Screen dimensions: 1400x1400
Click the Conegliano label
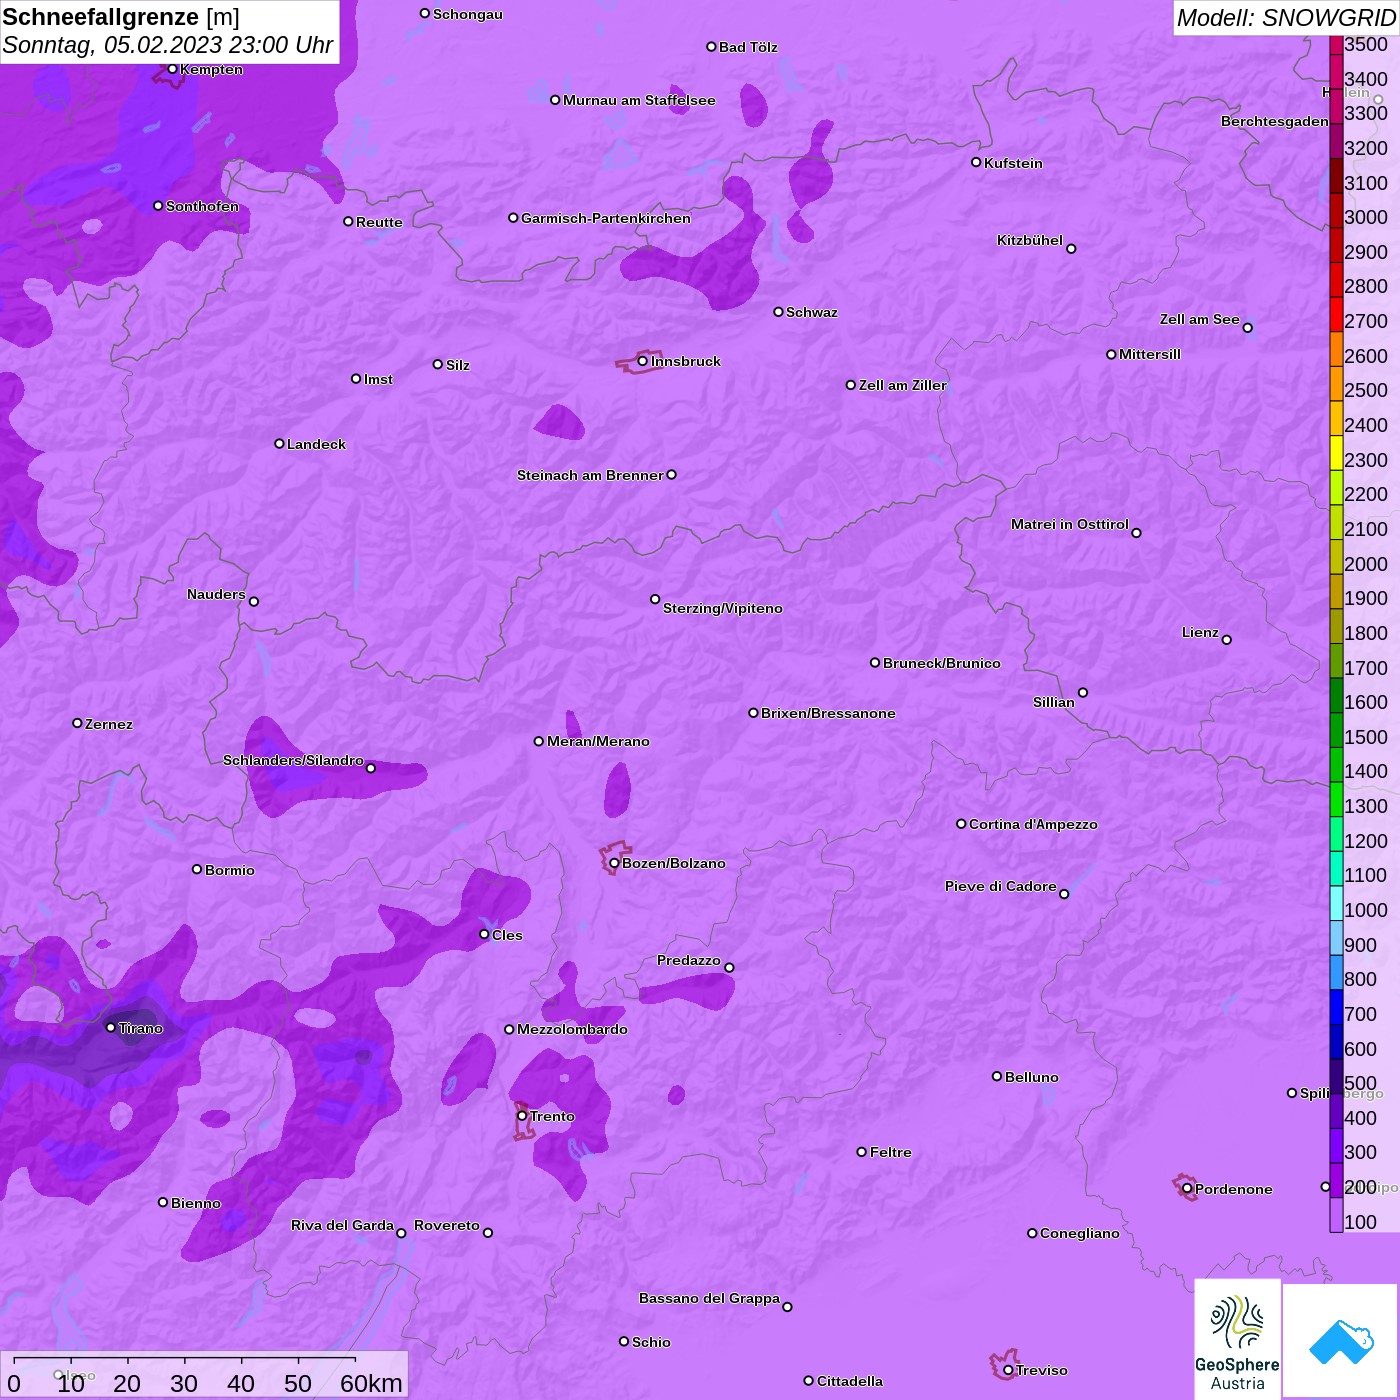[1080, 1233]
